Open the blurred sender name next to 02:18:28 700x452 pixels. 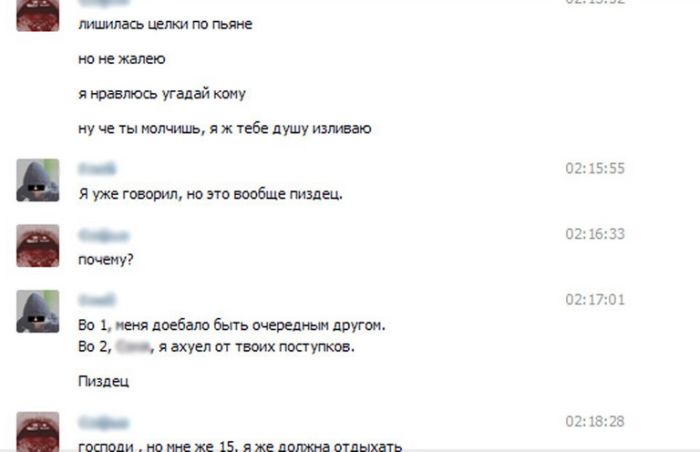coord(104,422)
